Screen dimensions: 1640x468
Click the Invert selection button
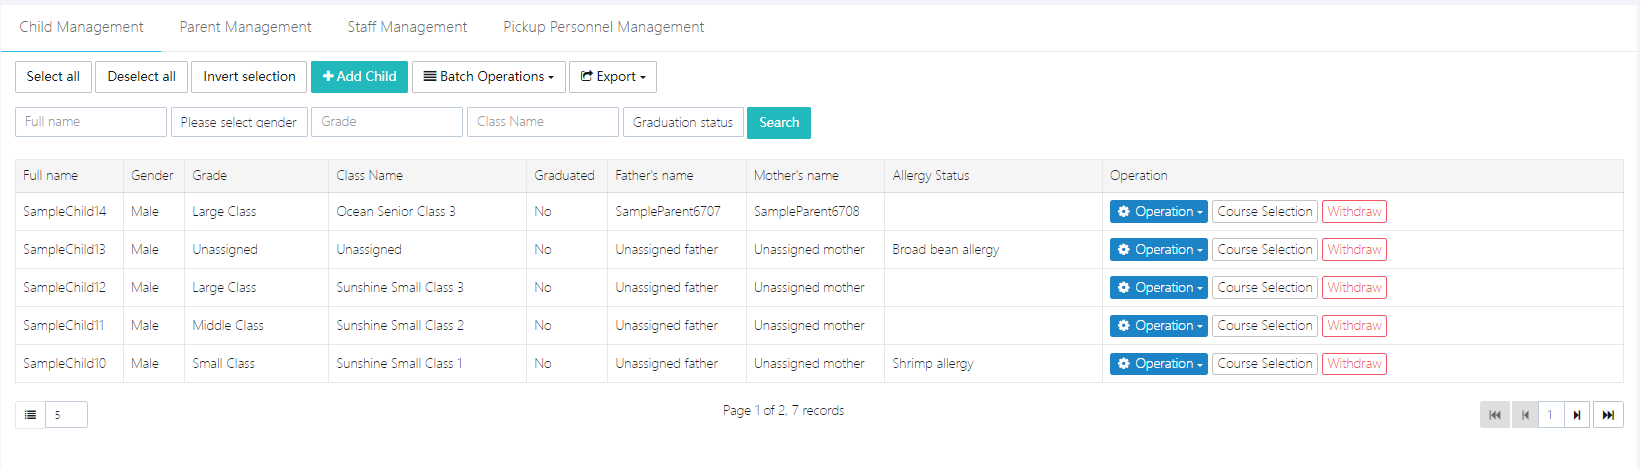[x=249, y=77]
